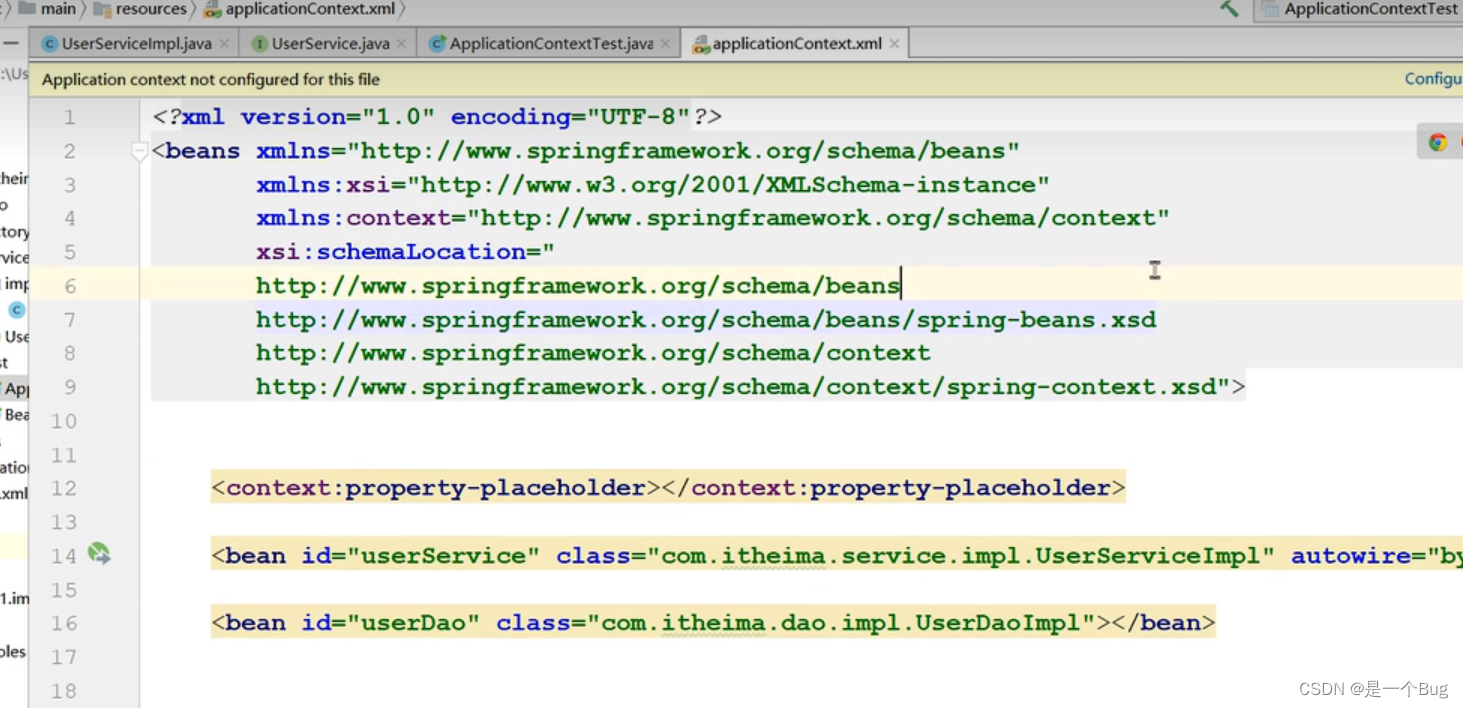1463x708 pixels.
Task: Click the autowire attribute on line 14
Action: [x=1377, y=555]
